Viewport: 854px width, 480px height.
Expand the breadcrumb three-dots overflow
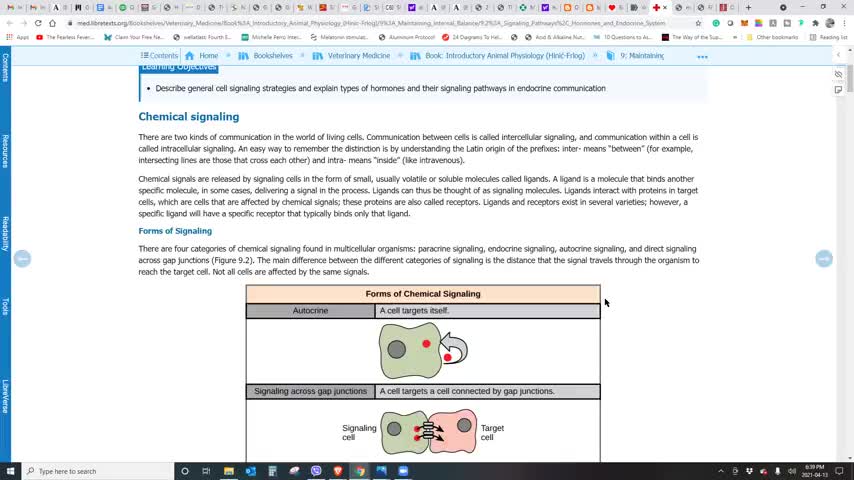click(702, 57)
